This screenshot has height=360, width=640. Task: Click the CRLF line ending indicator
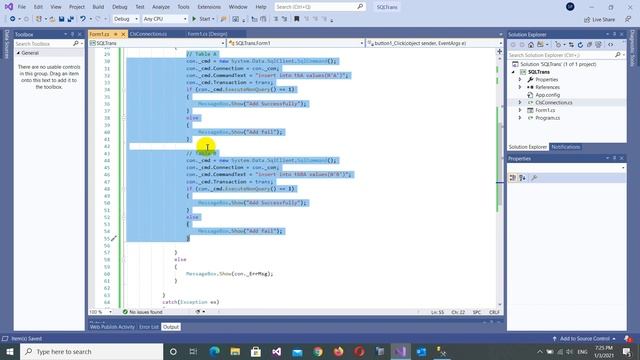point(494,312)
